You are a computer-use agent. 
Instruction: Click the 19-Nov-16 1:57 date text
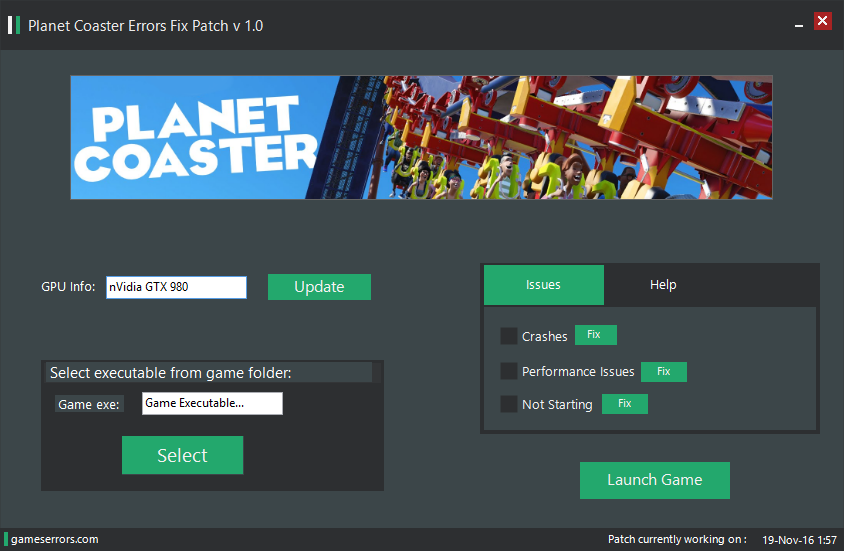(x=799, y=540)
